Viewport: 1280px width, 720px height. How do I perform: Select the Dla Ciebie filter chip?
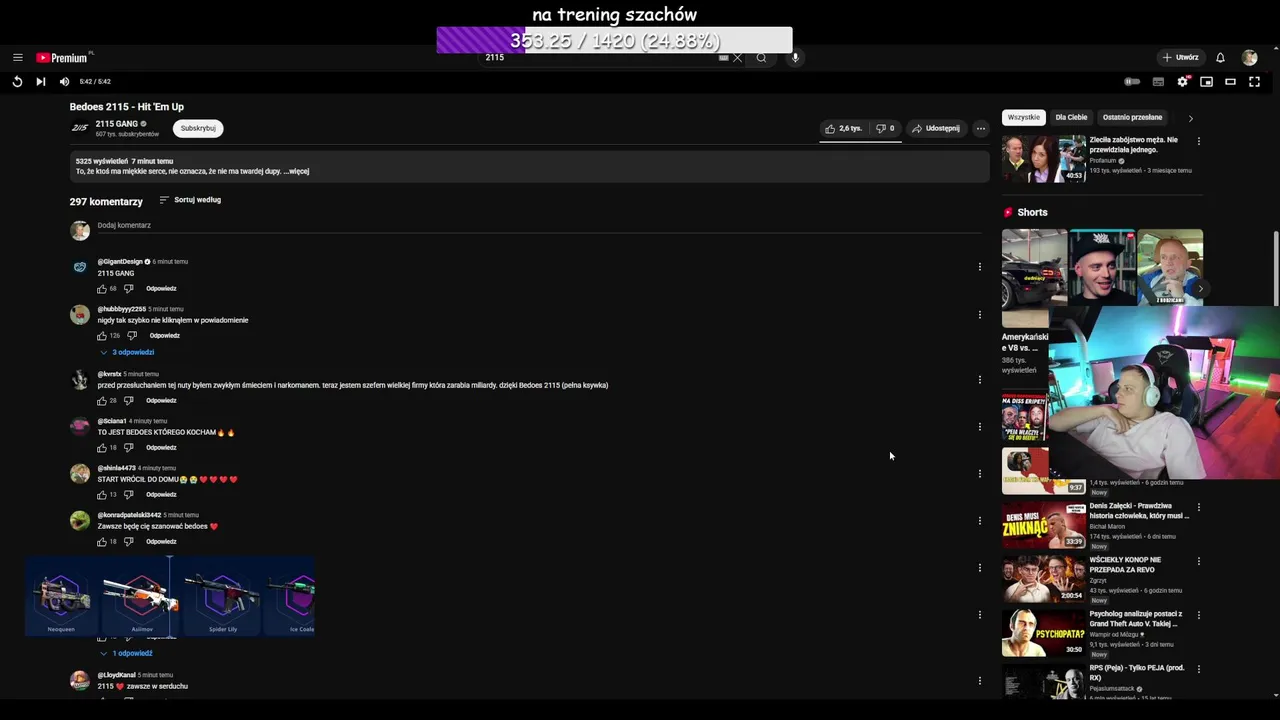pyautogui.click(x=1071, y=118)
